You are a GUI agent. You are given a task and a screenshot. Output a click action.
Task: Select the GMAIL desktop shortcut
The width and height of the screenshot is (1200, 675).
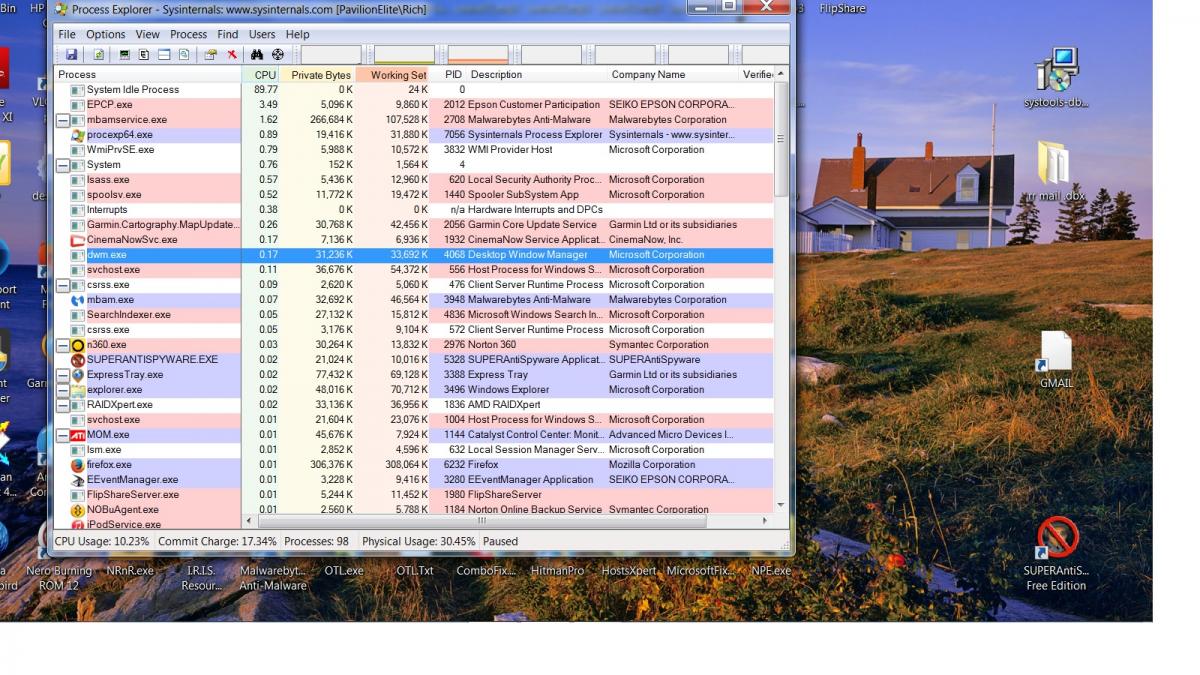(1056, 360)
